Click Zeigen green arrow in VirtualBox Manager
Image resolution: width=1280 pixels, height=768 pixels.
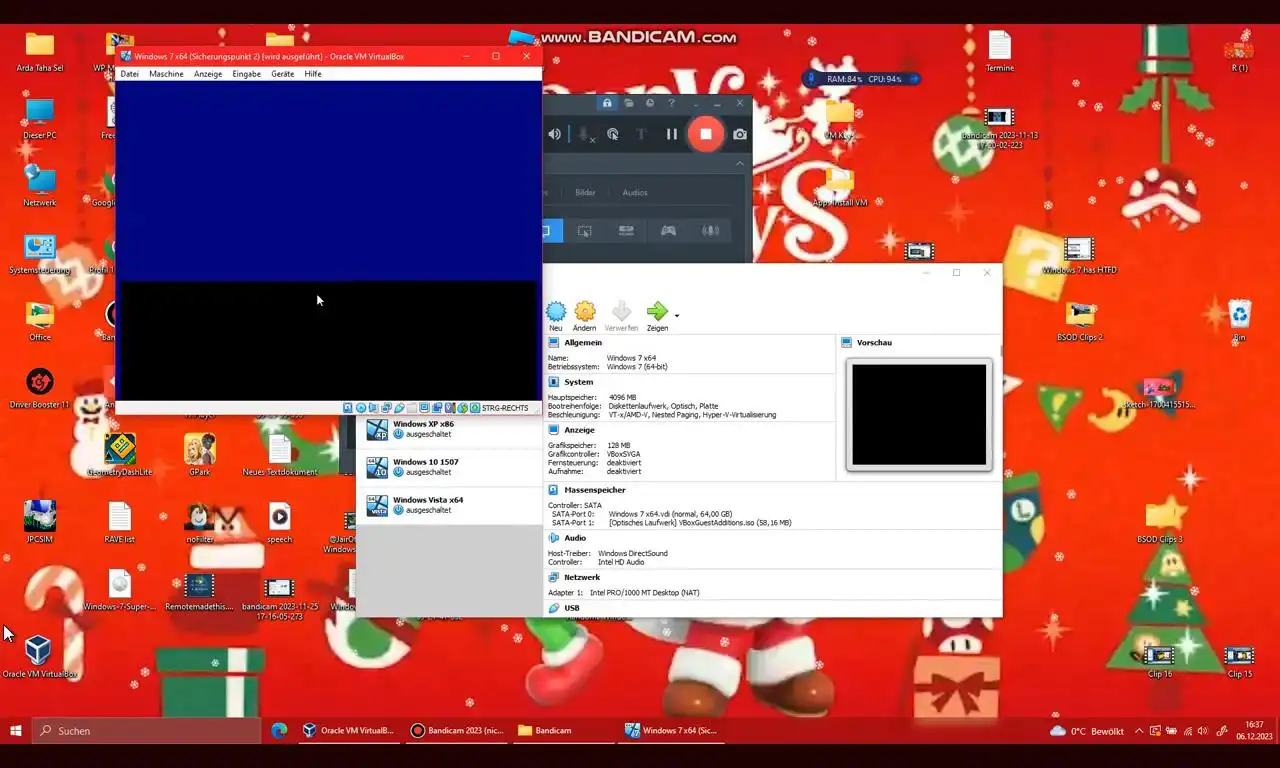(x=657, y=317)
